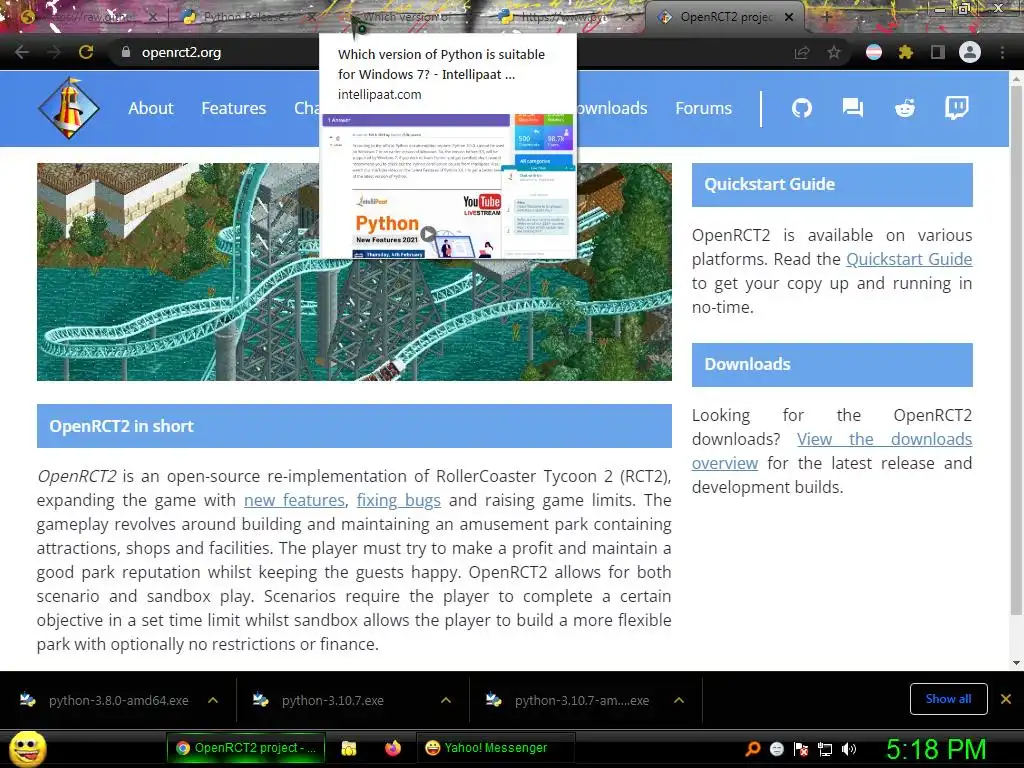Expand options for python-3.8.0-amd64.exe download
This screenshot has width=1024, height=768.
tap(213, 700)
